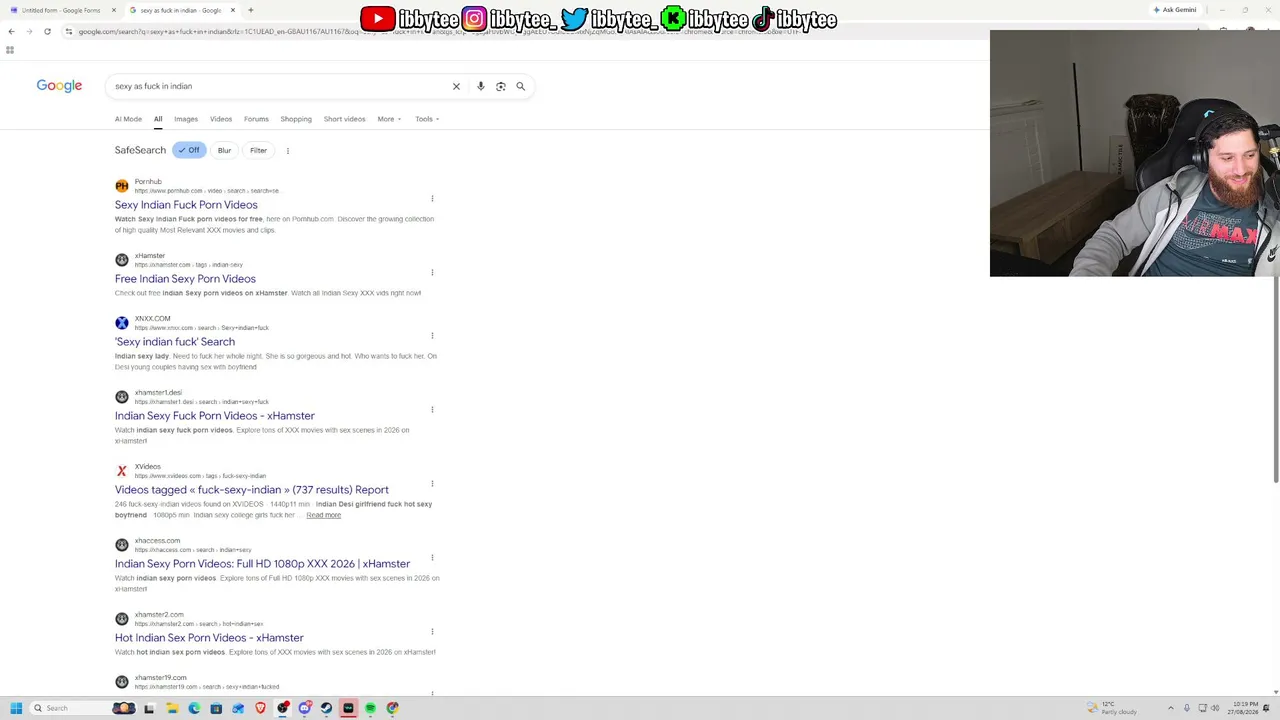Set SafeSearch to Off
Screen dimensions: 1280x720
click(x=189, y=150)
